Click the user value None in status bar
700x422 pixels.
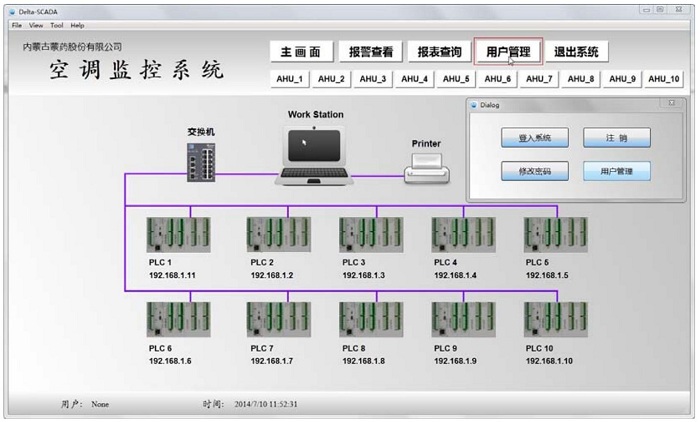coord(100,404)
